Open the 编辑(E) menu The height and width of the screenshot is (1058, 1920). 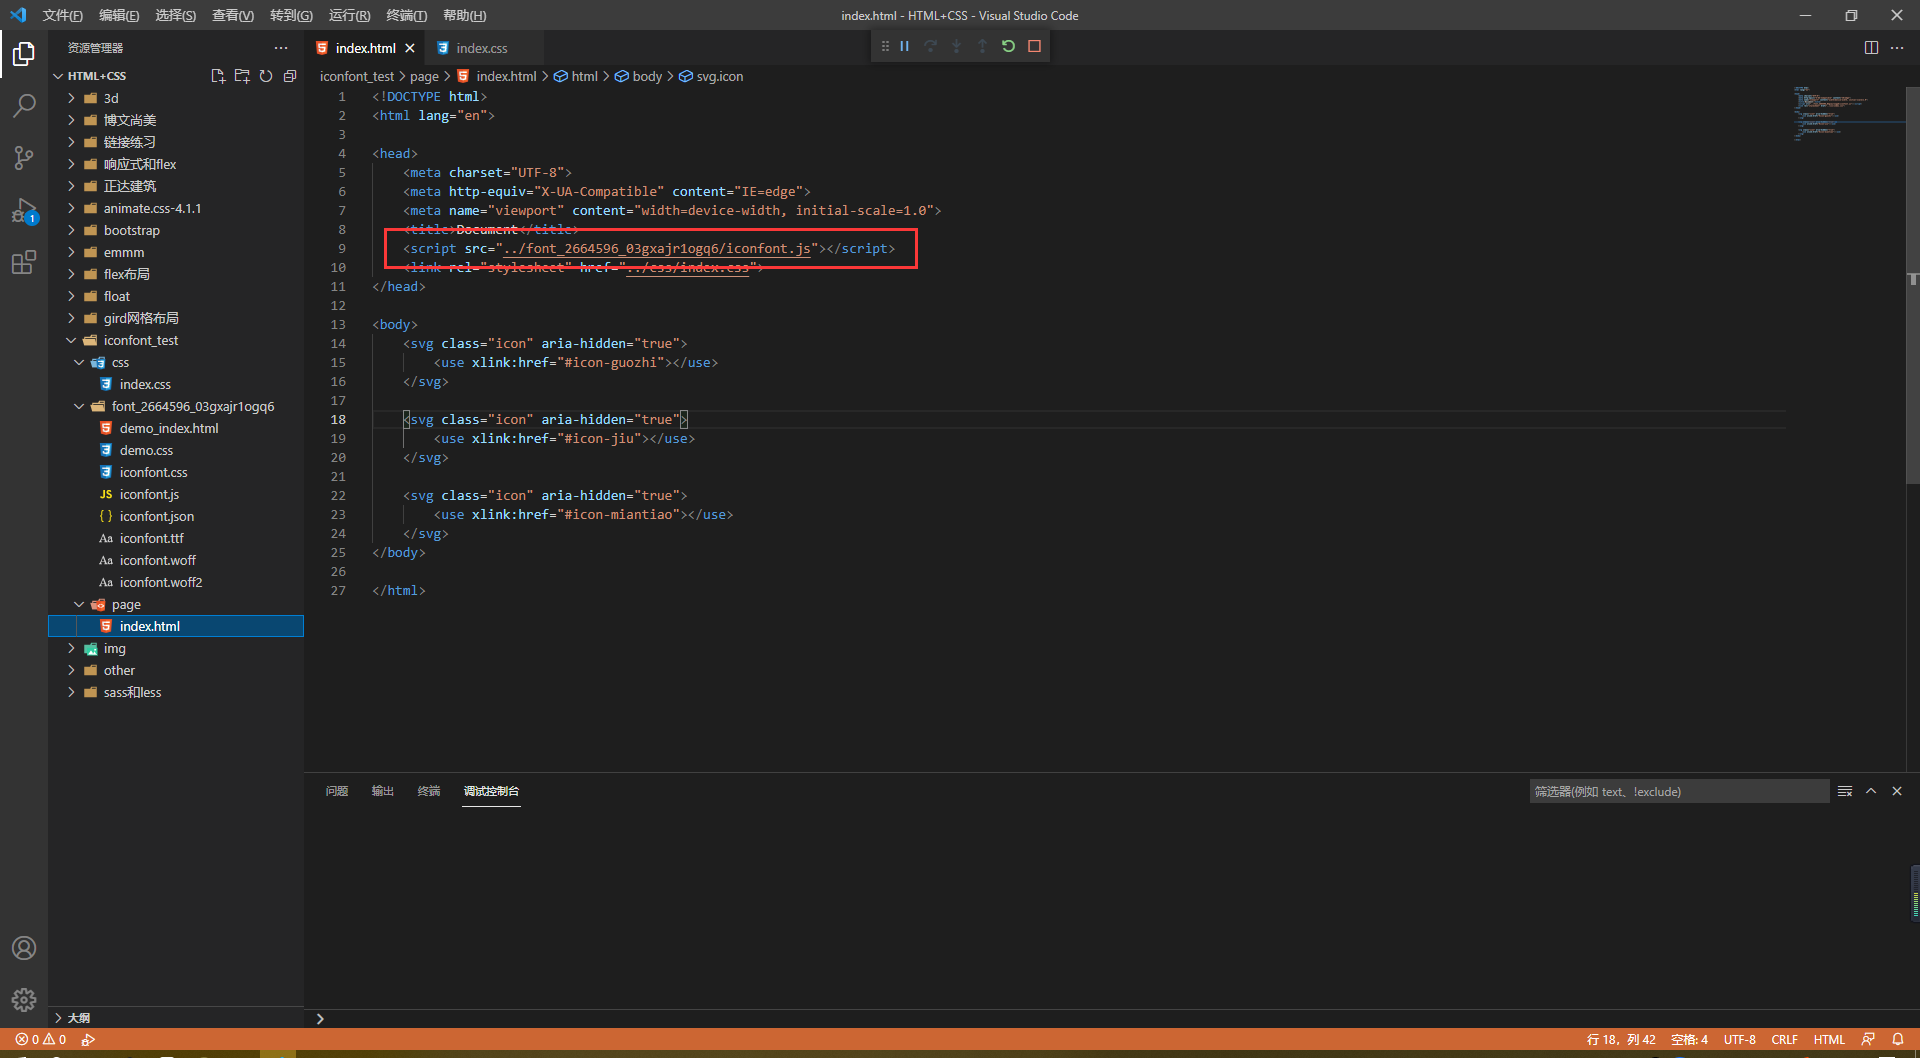(119, 15)
